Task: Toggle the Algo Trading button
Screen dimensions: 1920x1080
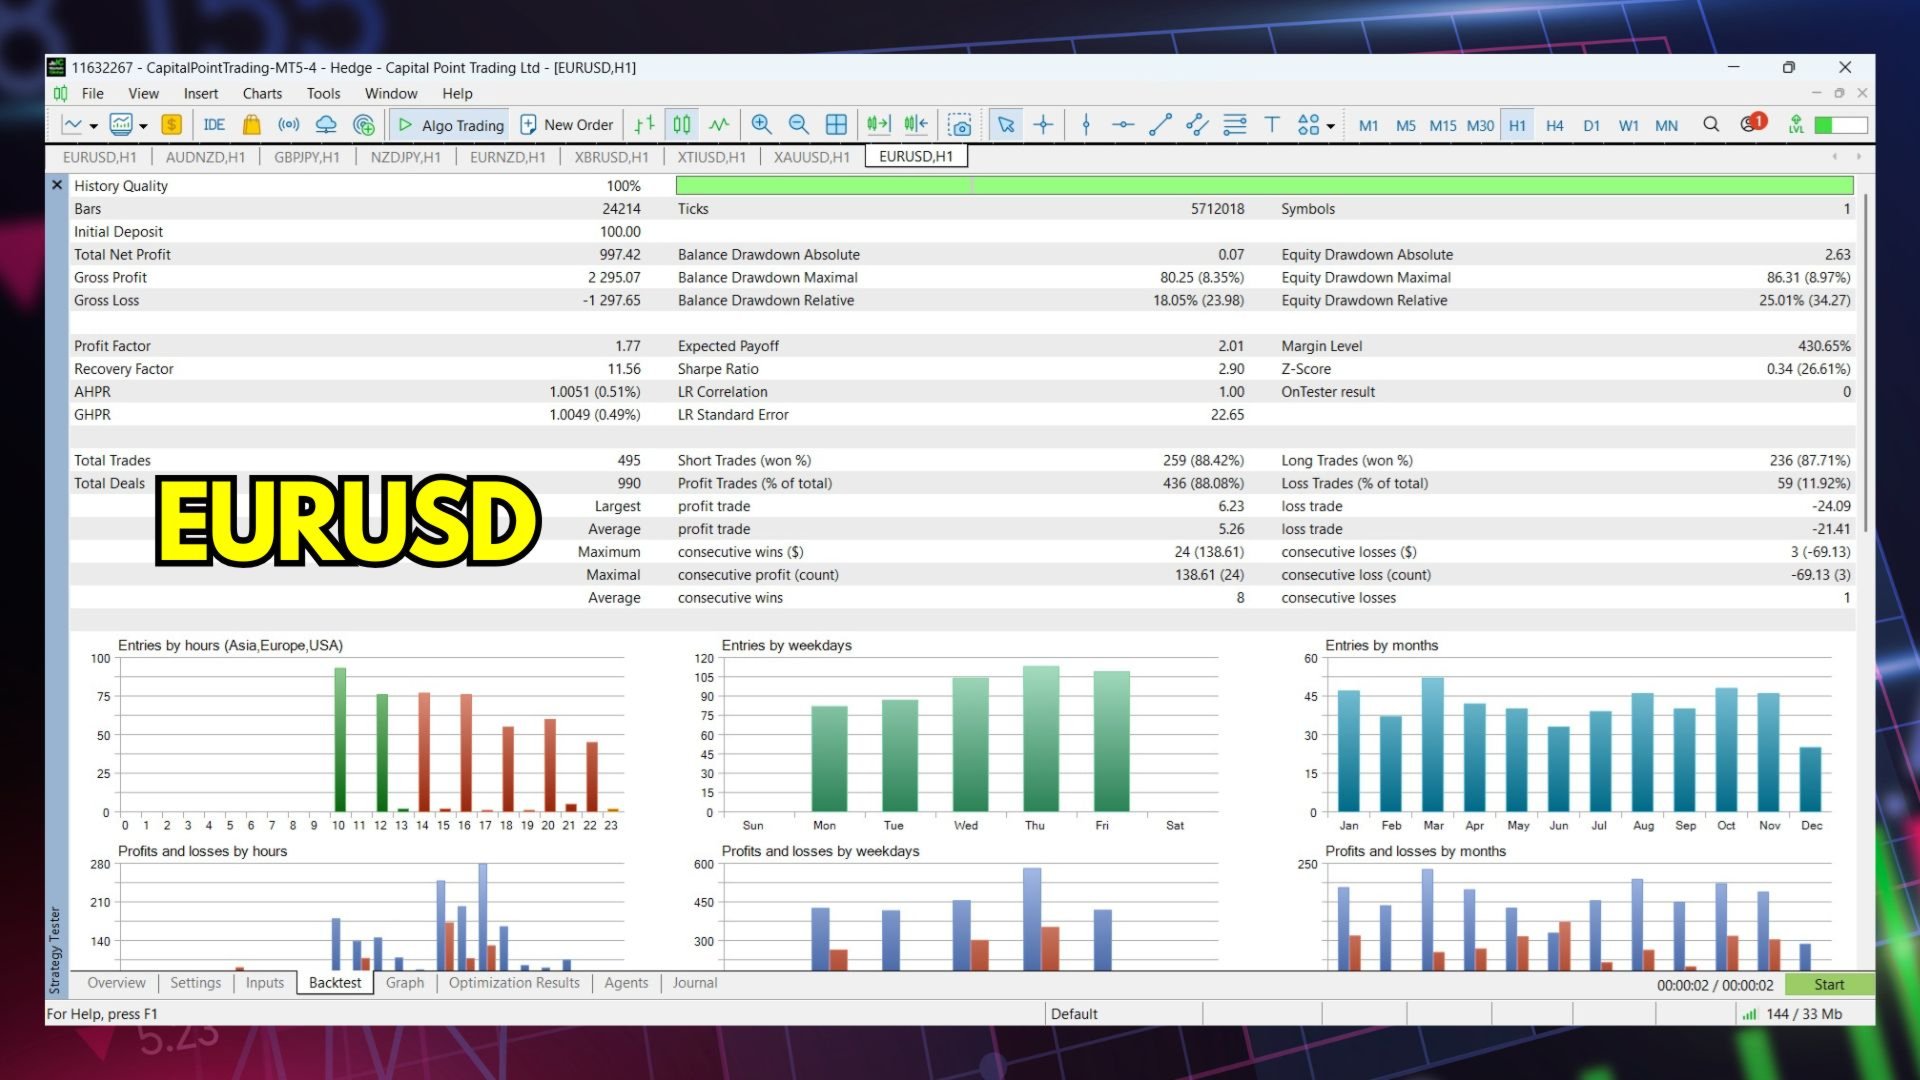Action: 451,125
